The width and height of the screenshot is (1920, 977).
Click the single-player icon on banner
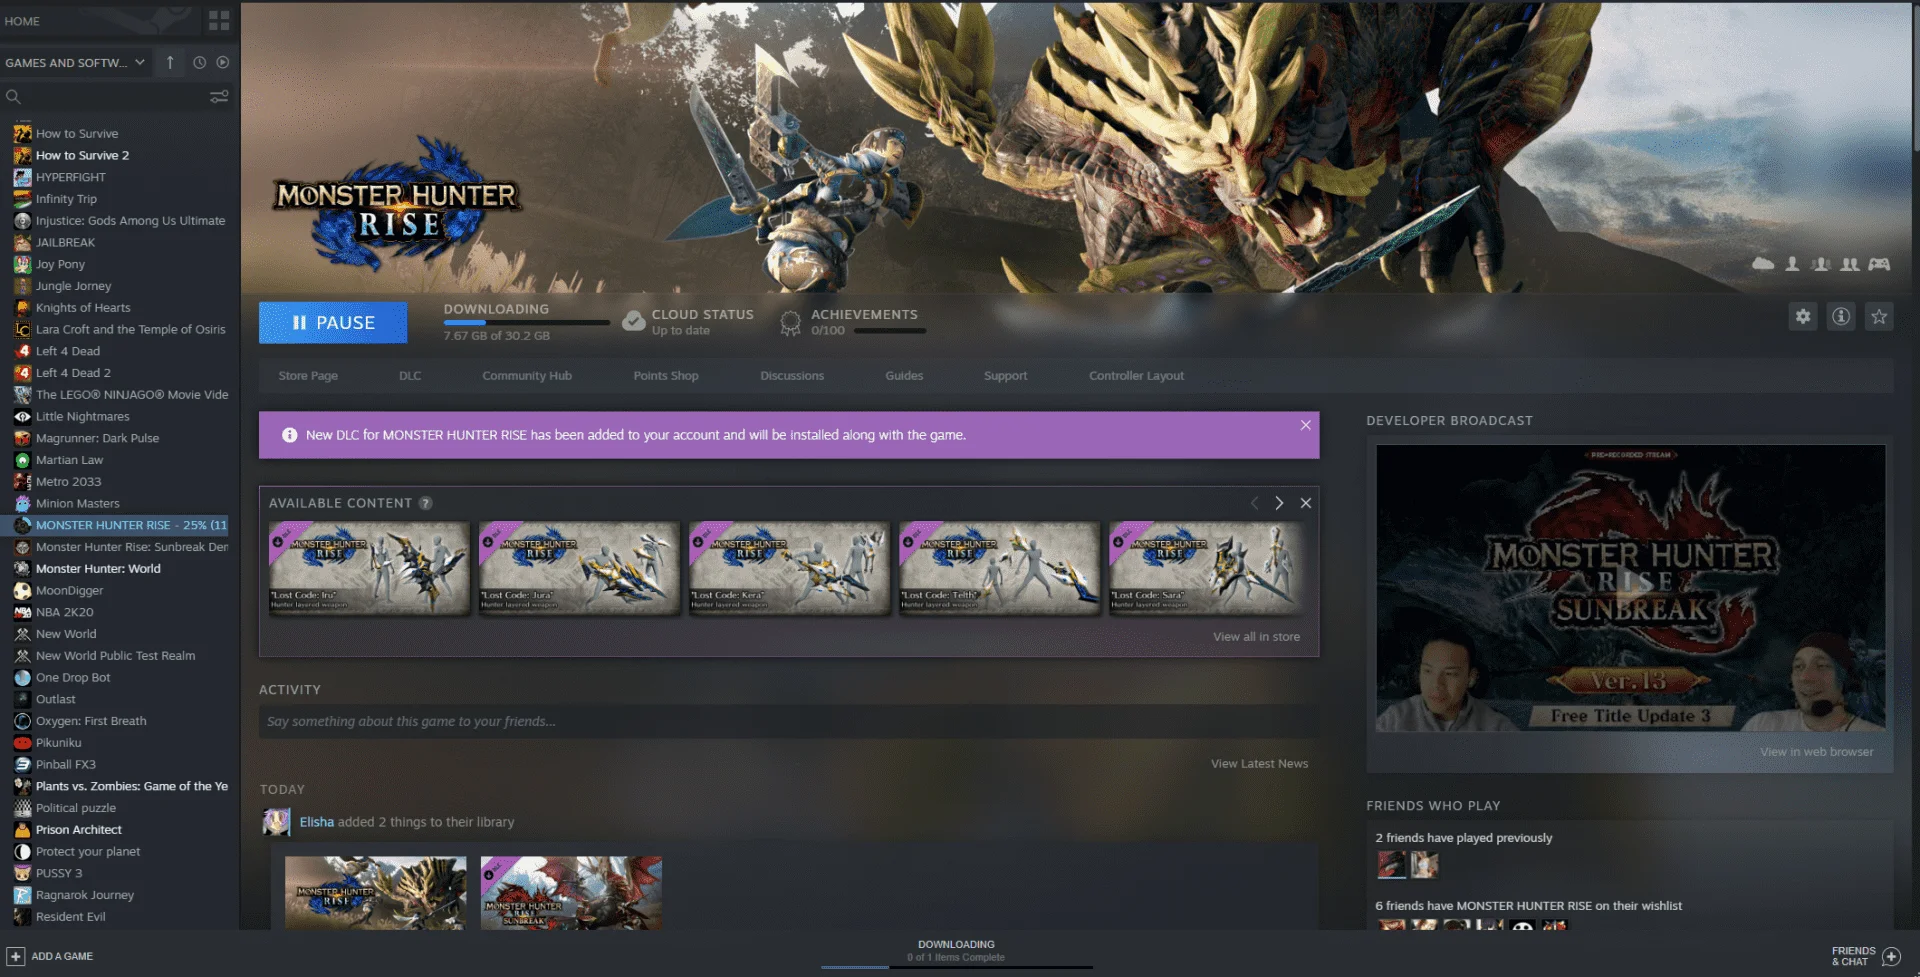point(1792,264)
